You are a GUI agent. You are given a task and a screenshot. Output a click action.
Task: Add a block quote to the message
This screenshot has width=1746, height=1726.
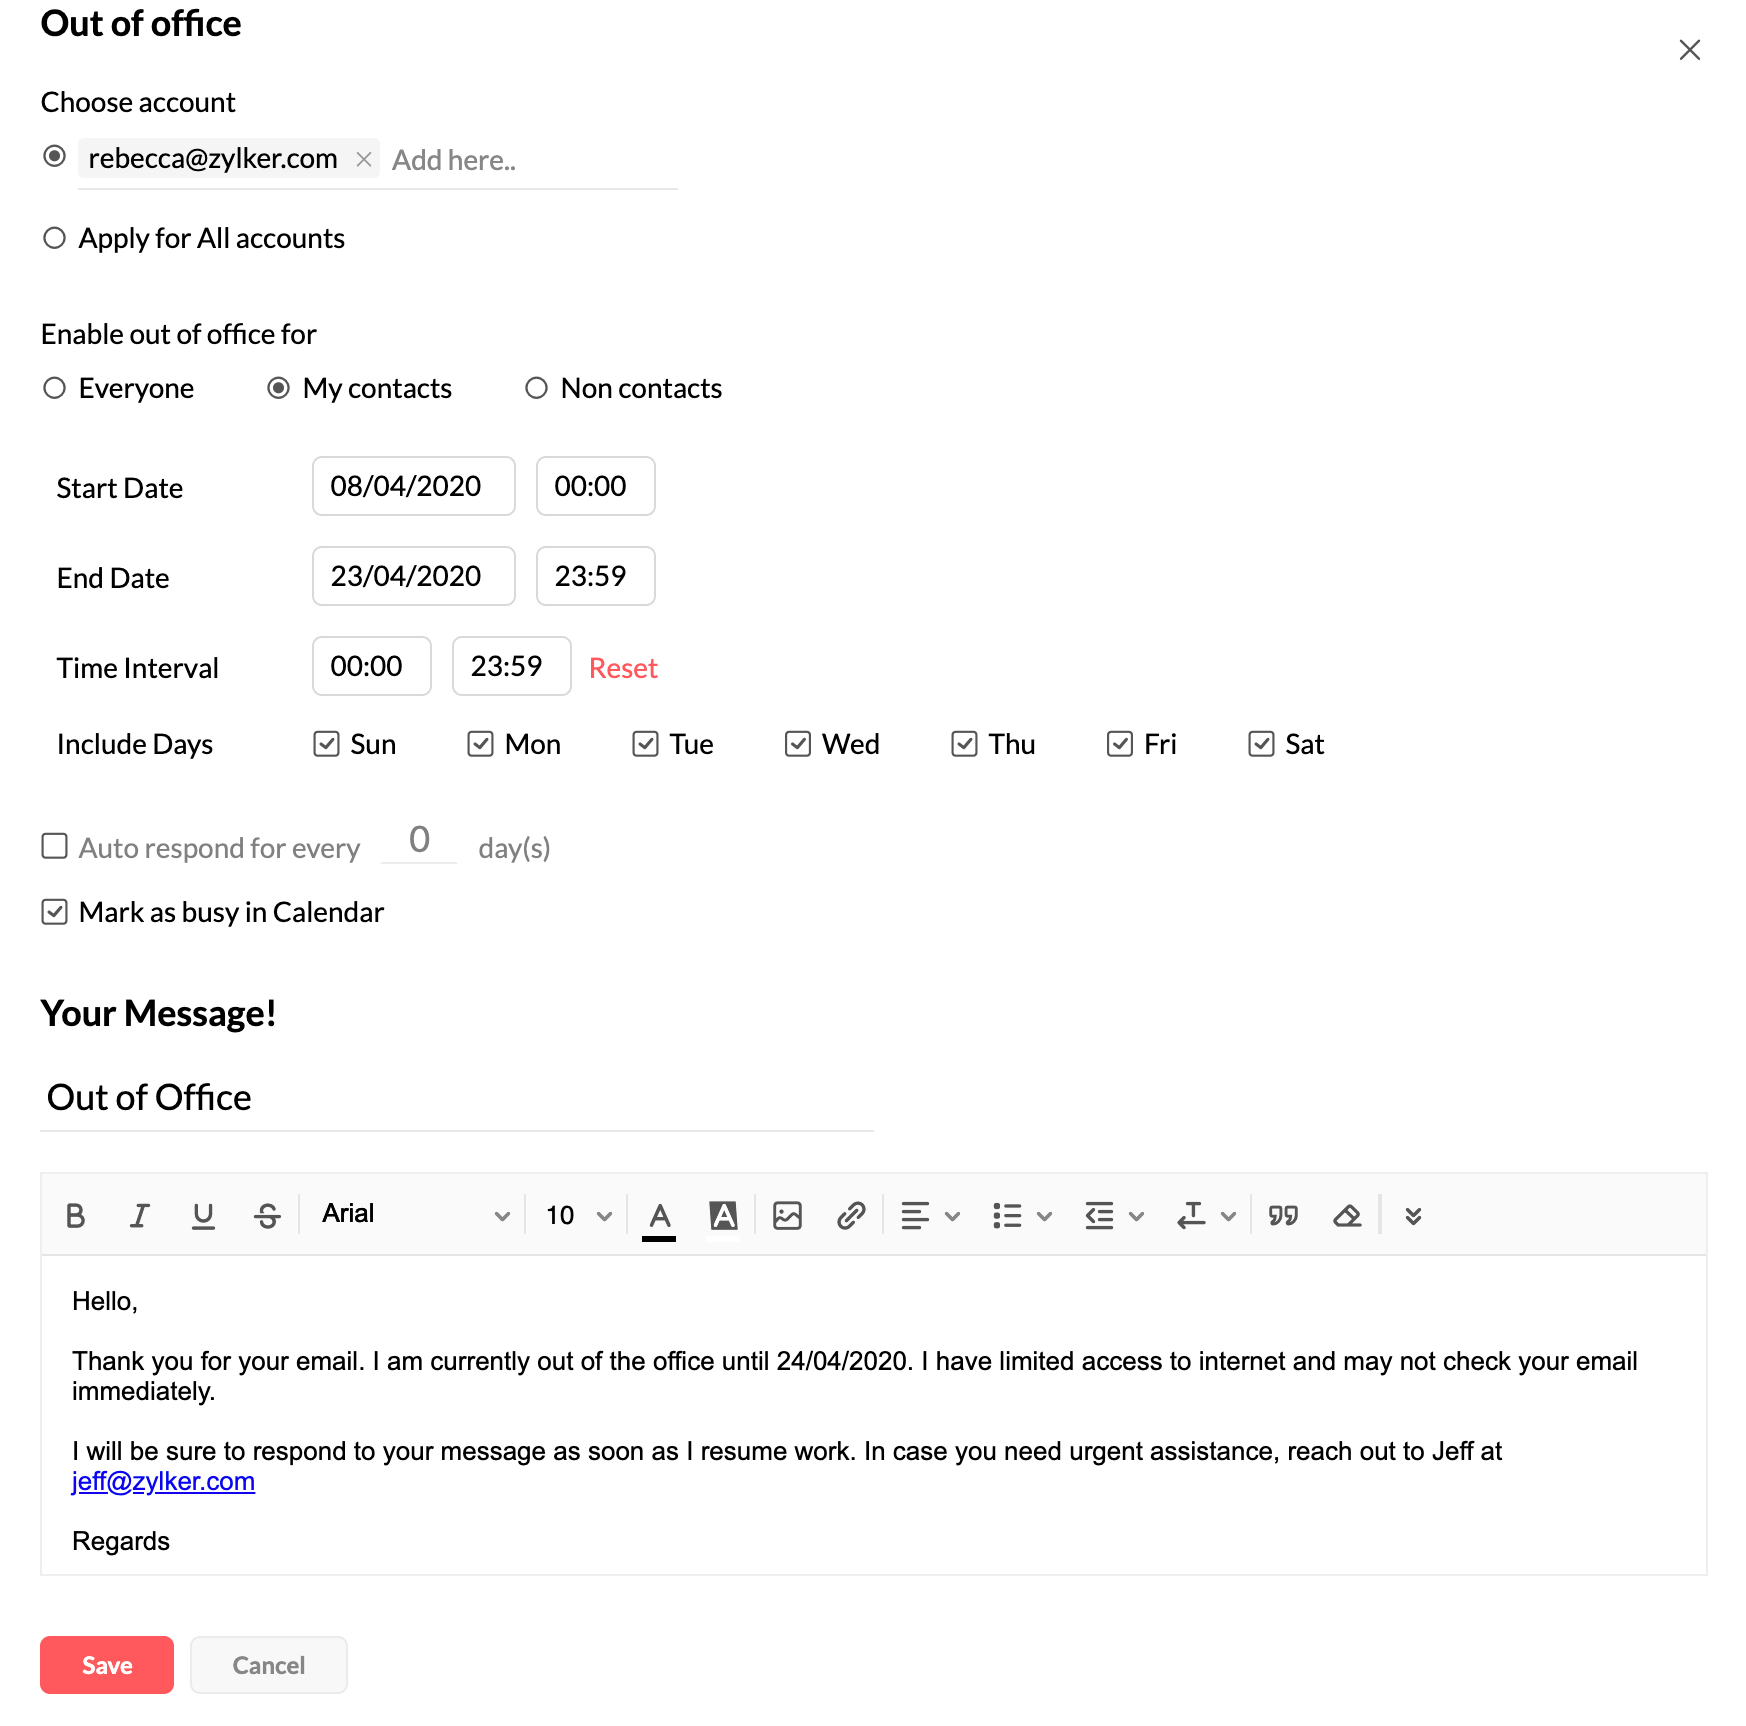click(x=1283, y=1216)
